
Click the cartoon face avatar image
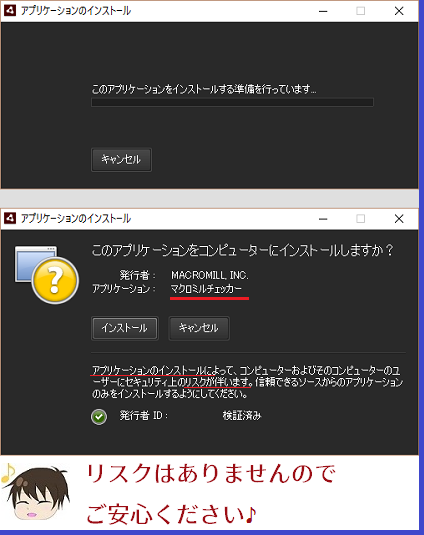36,493
